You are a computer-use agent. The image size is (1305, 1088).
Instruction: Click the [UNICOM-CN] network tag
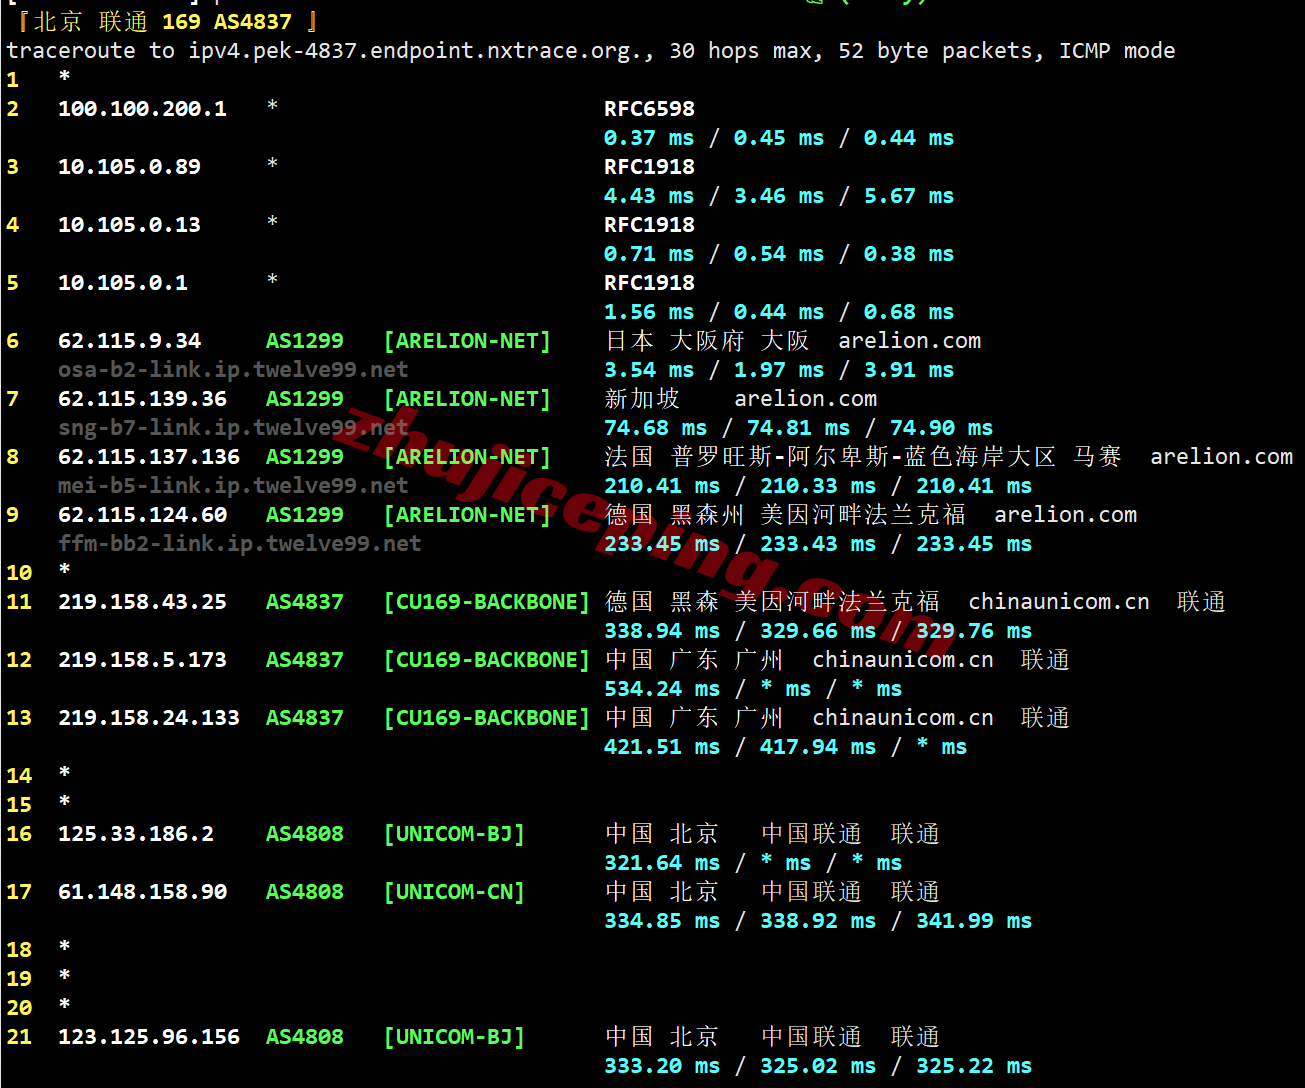click(454, 892)
